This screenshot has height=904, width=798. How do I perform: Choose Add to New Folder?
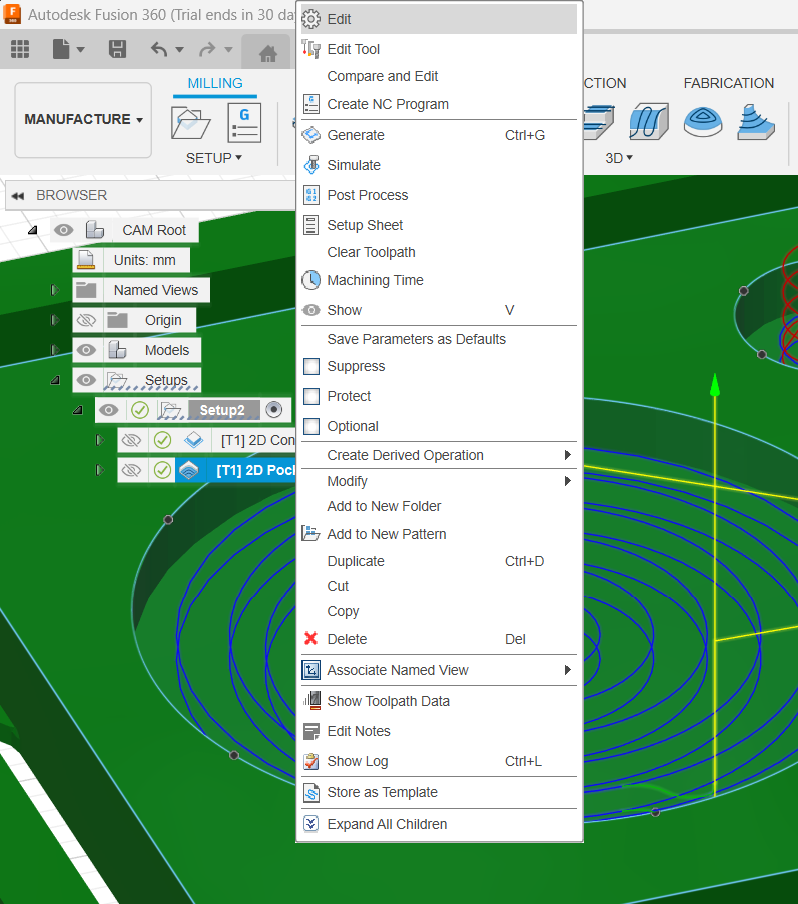pyautogui.click(x=384, y=506)
